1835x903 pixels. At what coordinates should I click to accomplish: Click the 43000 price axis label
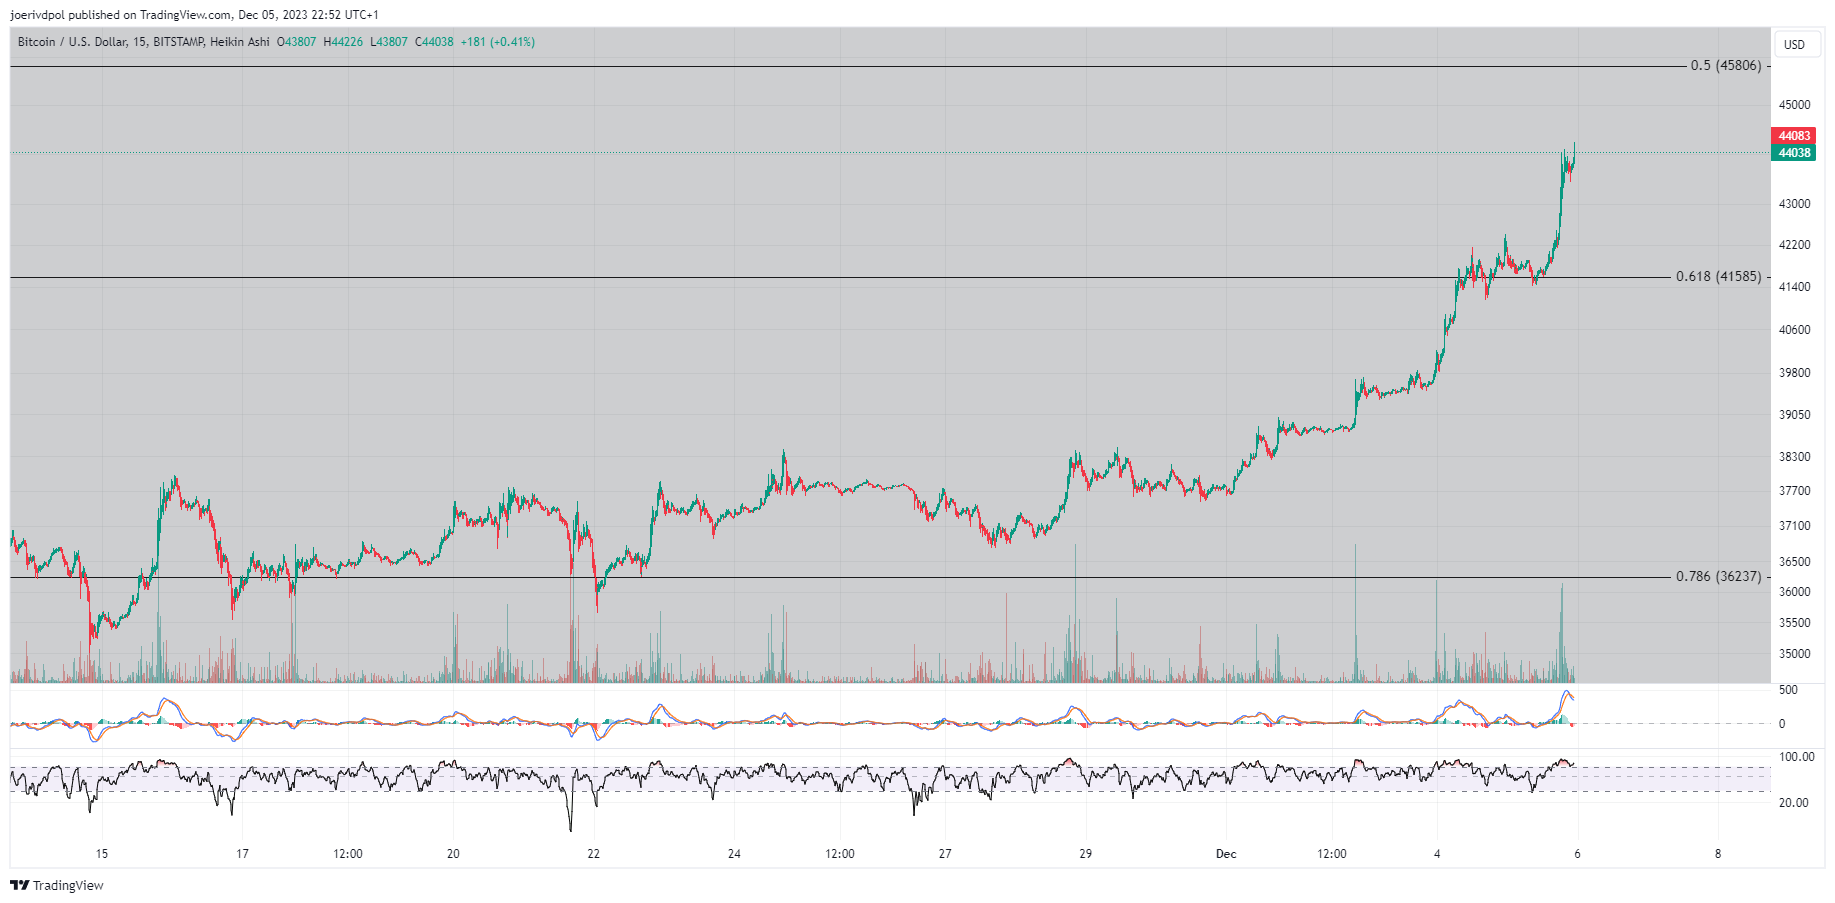(x=1794, y=204)
